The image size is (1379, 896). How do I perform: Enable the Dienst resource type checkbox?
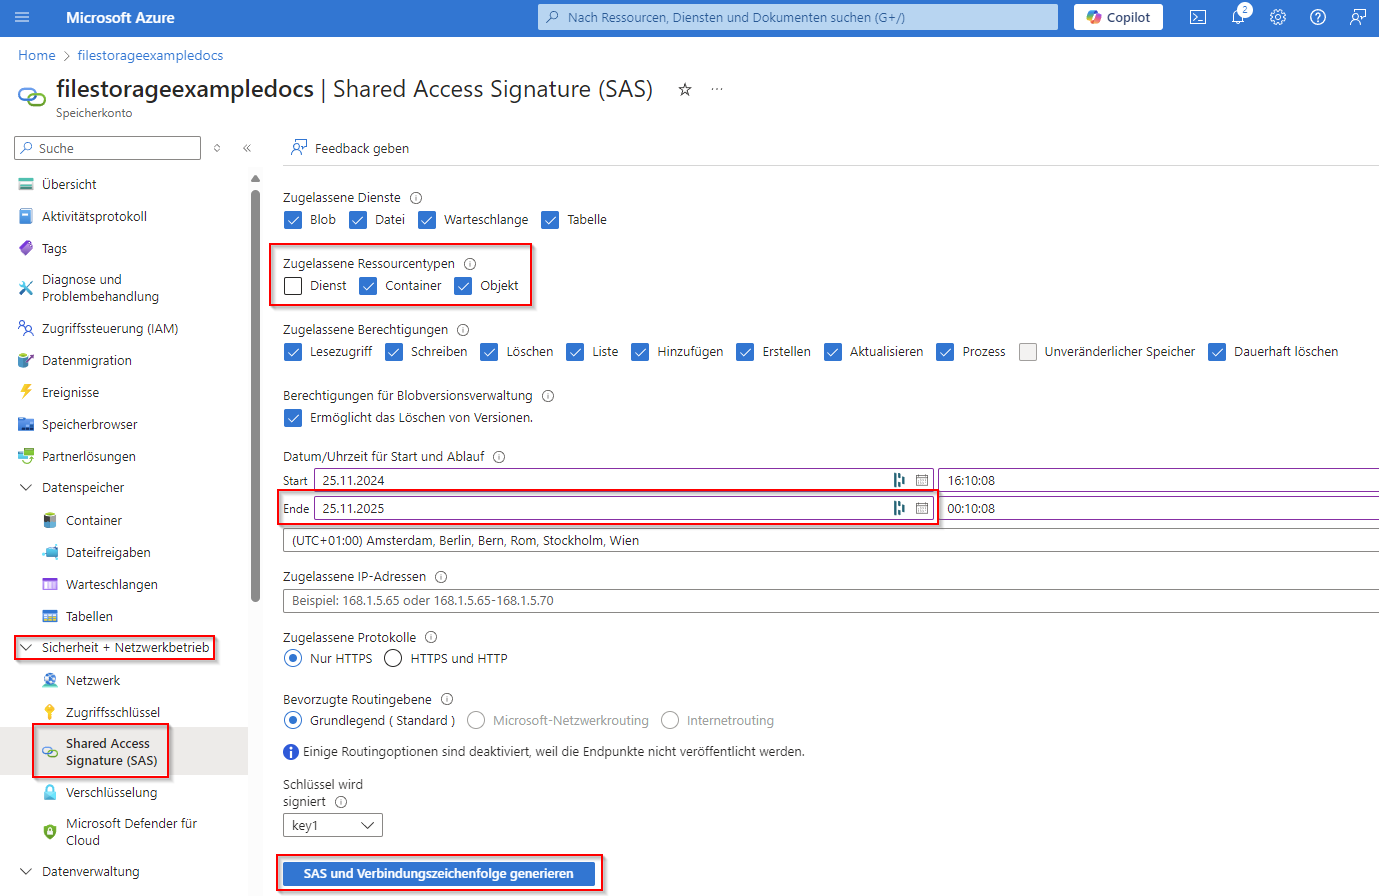[293, 286]
